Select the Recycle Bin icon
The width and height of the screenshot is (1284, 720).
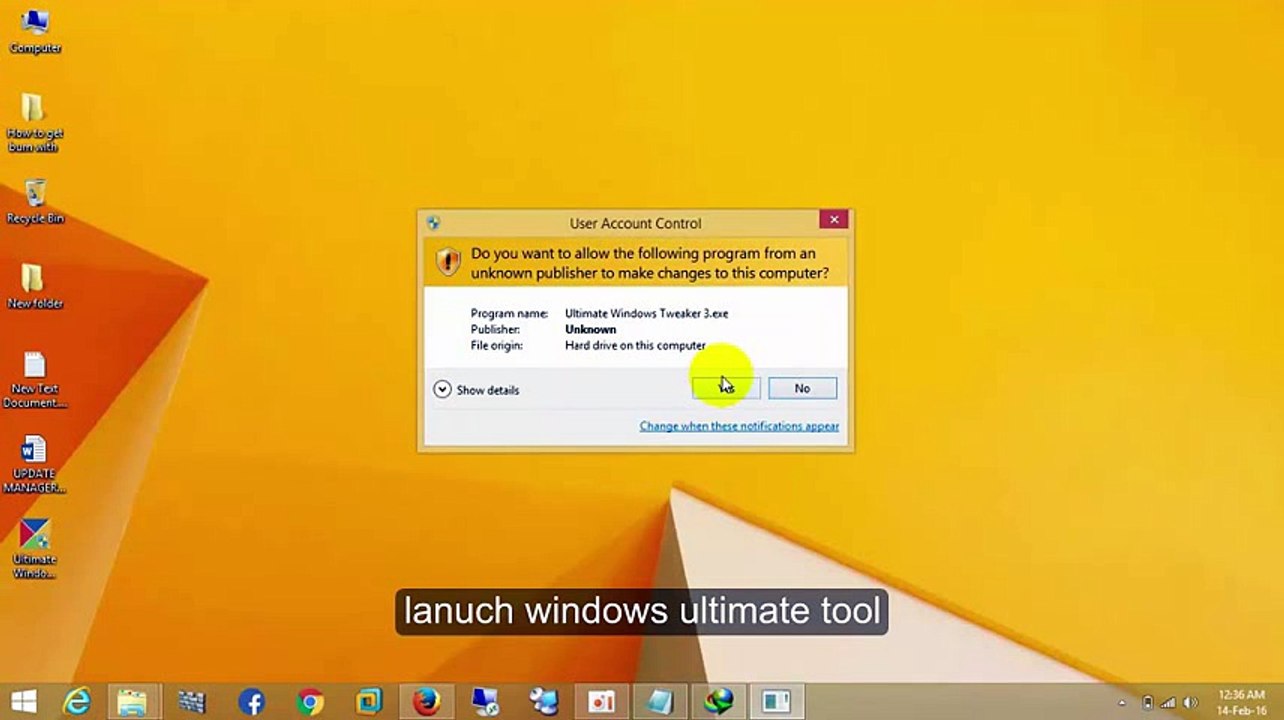click(35, 201)
